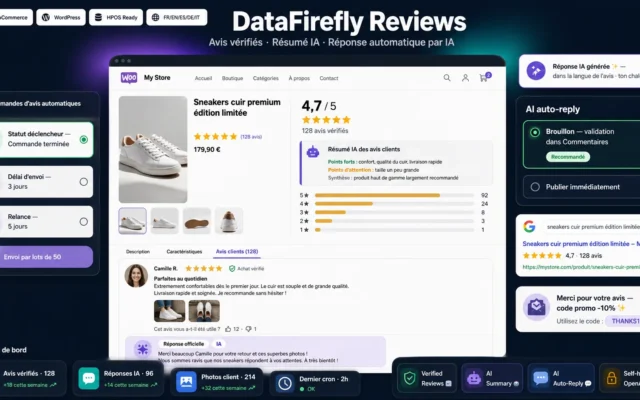Switch to Description tab
The height and width of the screenshot is (400, 640).
(x=138, y=251)
